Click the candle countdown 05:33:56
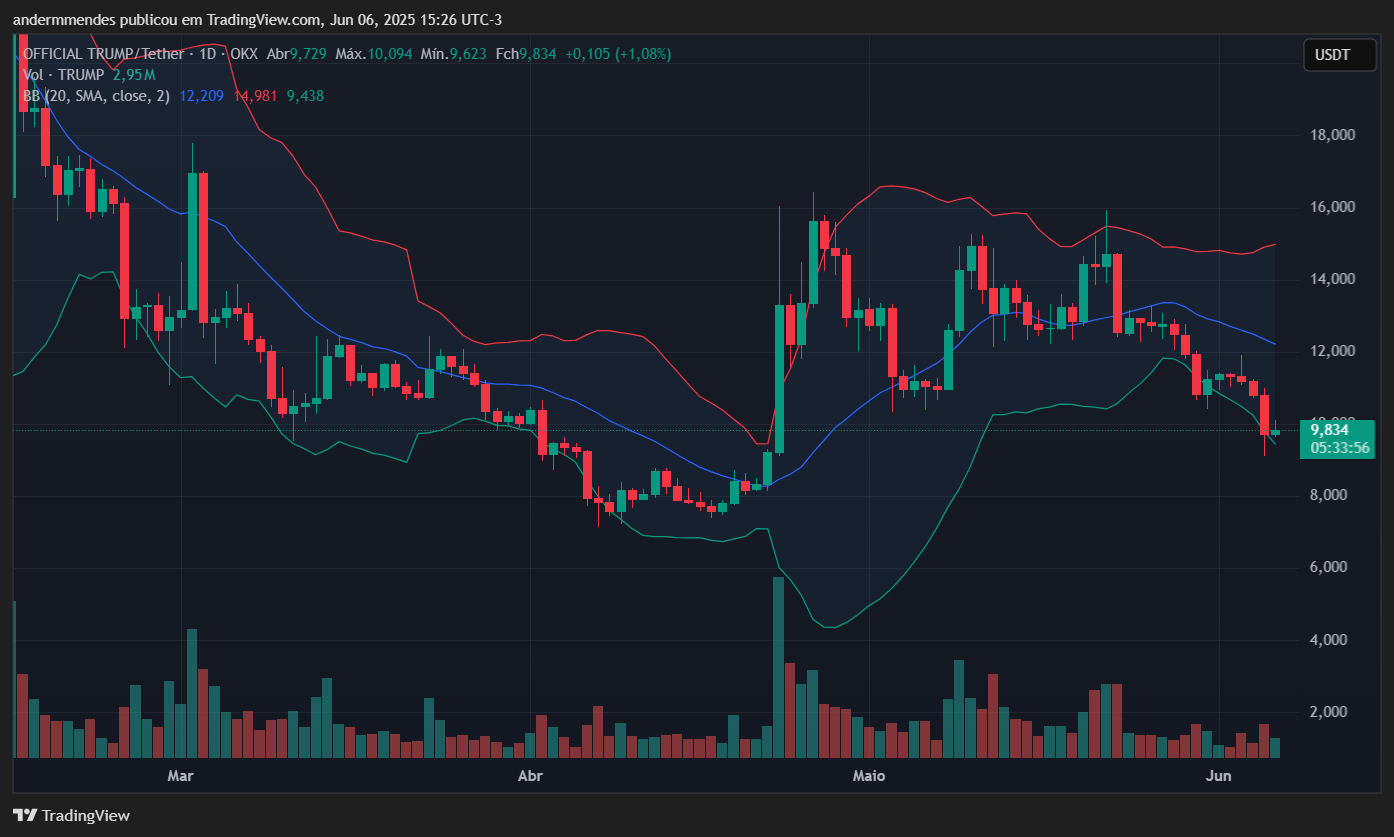The image size is (1394, 837). coord(1340,448)
